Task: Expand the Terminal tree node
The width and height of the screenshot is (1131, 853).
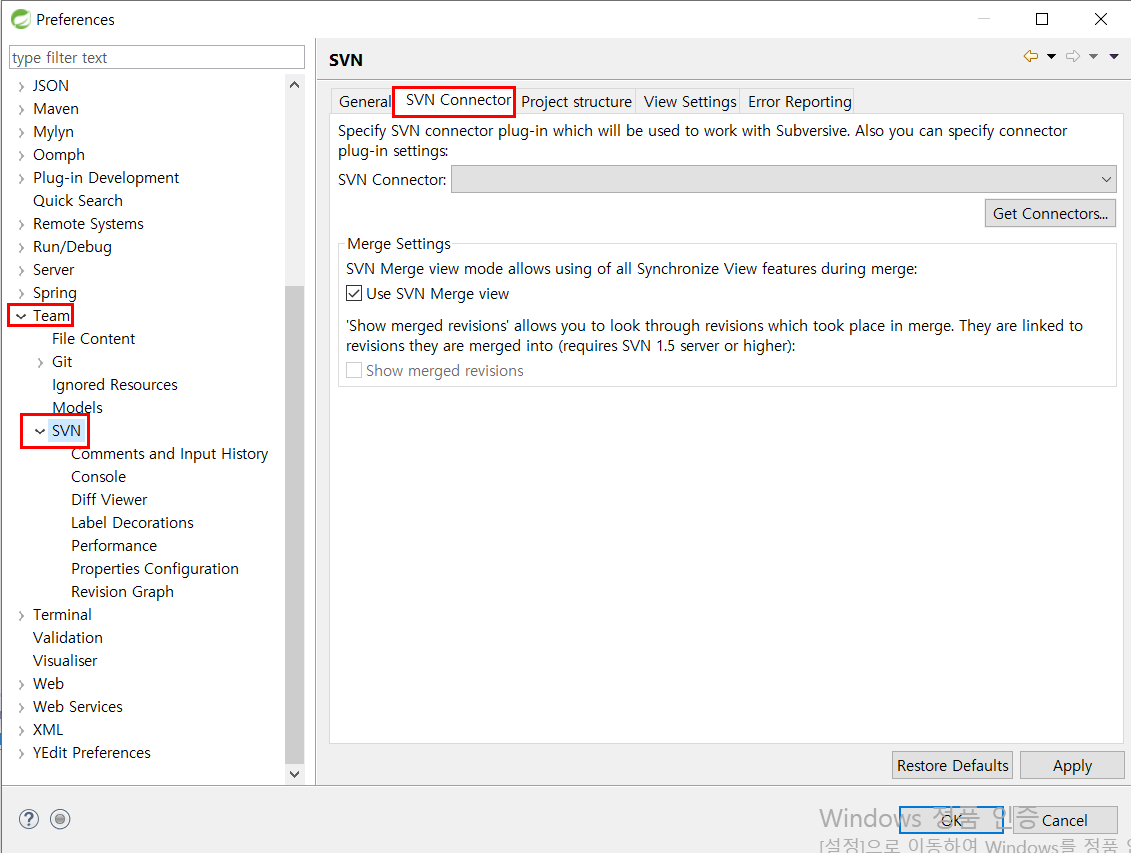Action: [x=21, y=616]
